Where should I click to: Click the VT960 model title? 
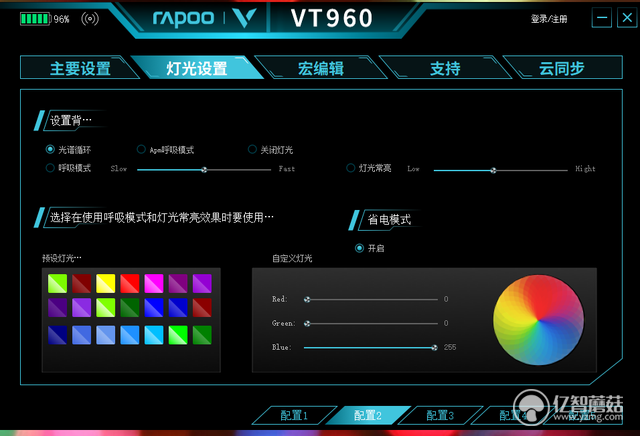click(332, 18)
